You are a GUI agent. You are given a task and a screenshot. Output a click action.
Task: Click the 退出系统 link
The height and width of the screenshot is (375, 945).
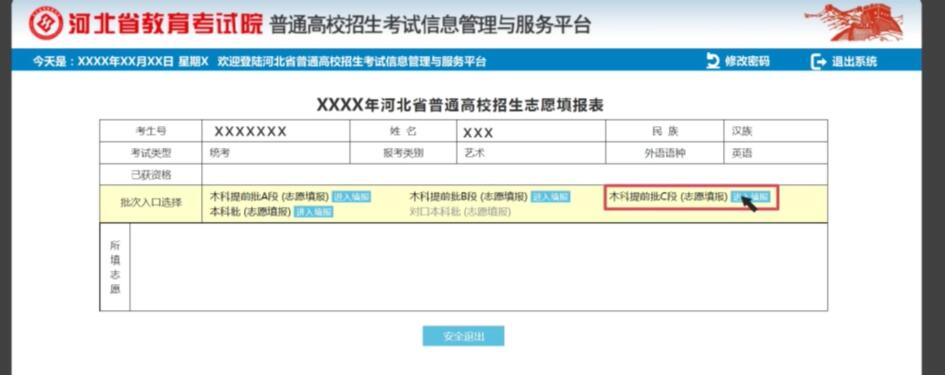(854, 61)
